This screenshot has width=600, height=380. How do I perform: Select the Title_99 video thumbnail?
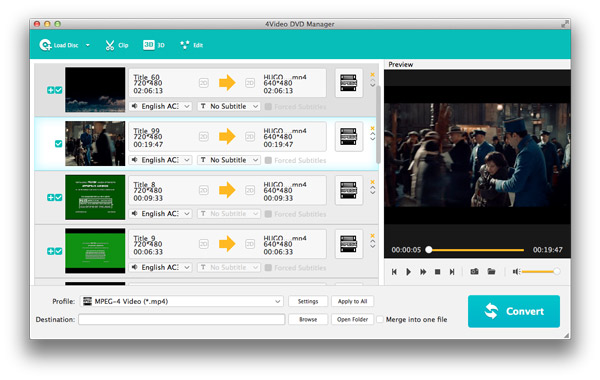(95, 144)
